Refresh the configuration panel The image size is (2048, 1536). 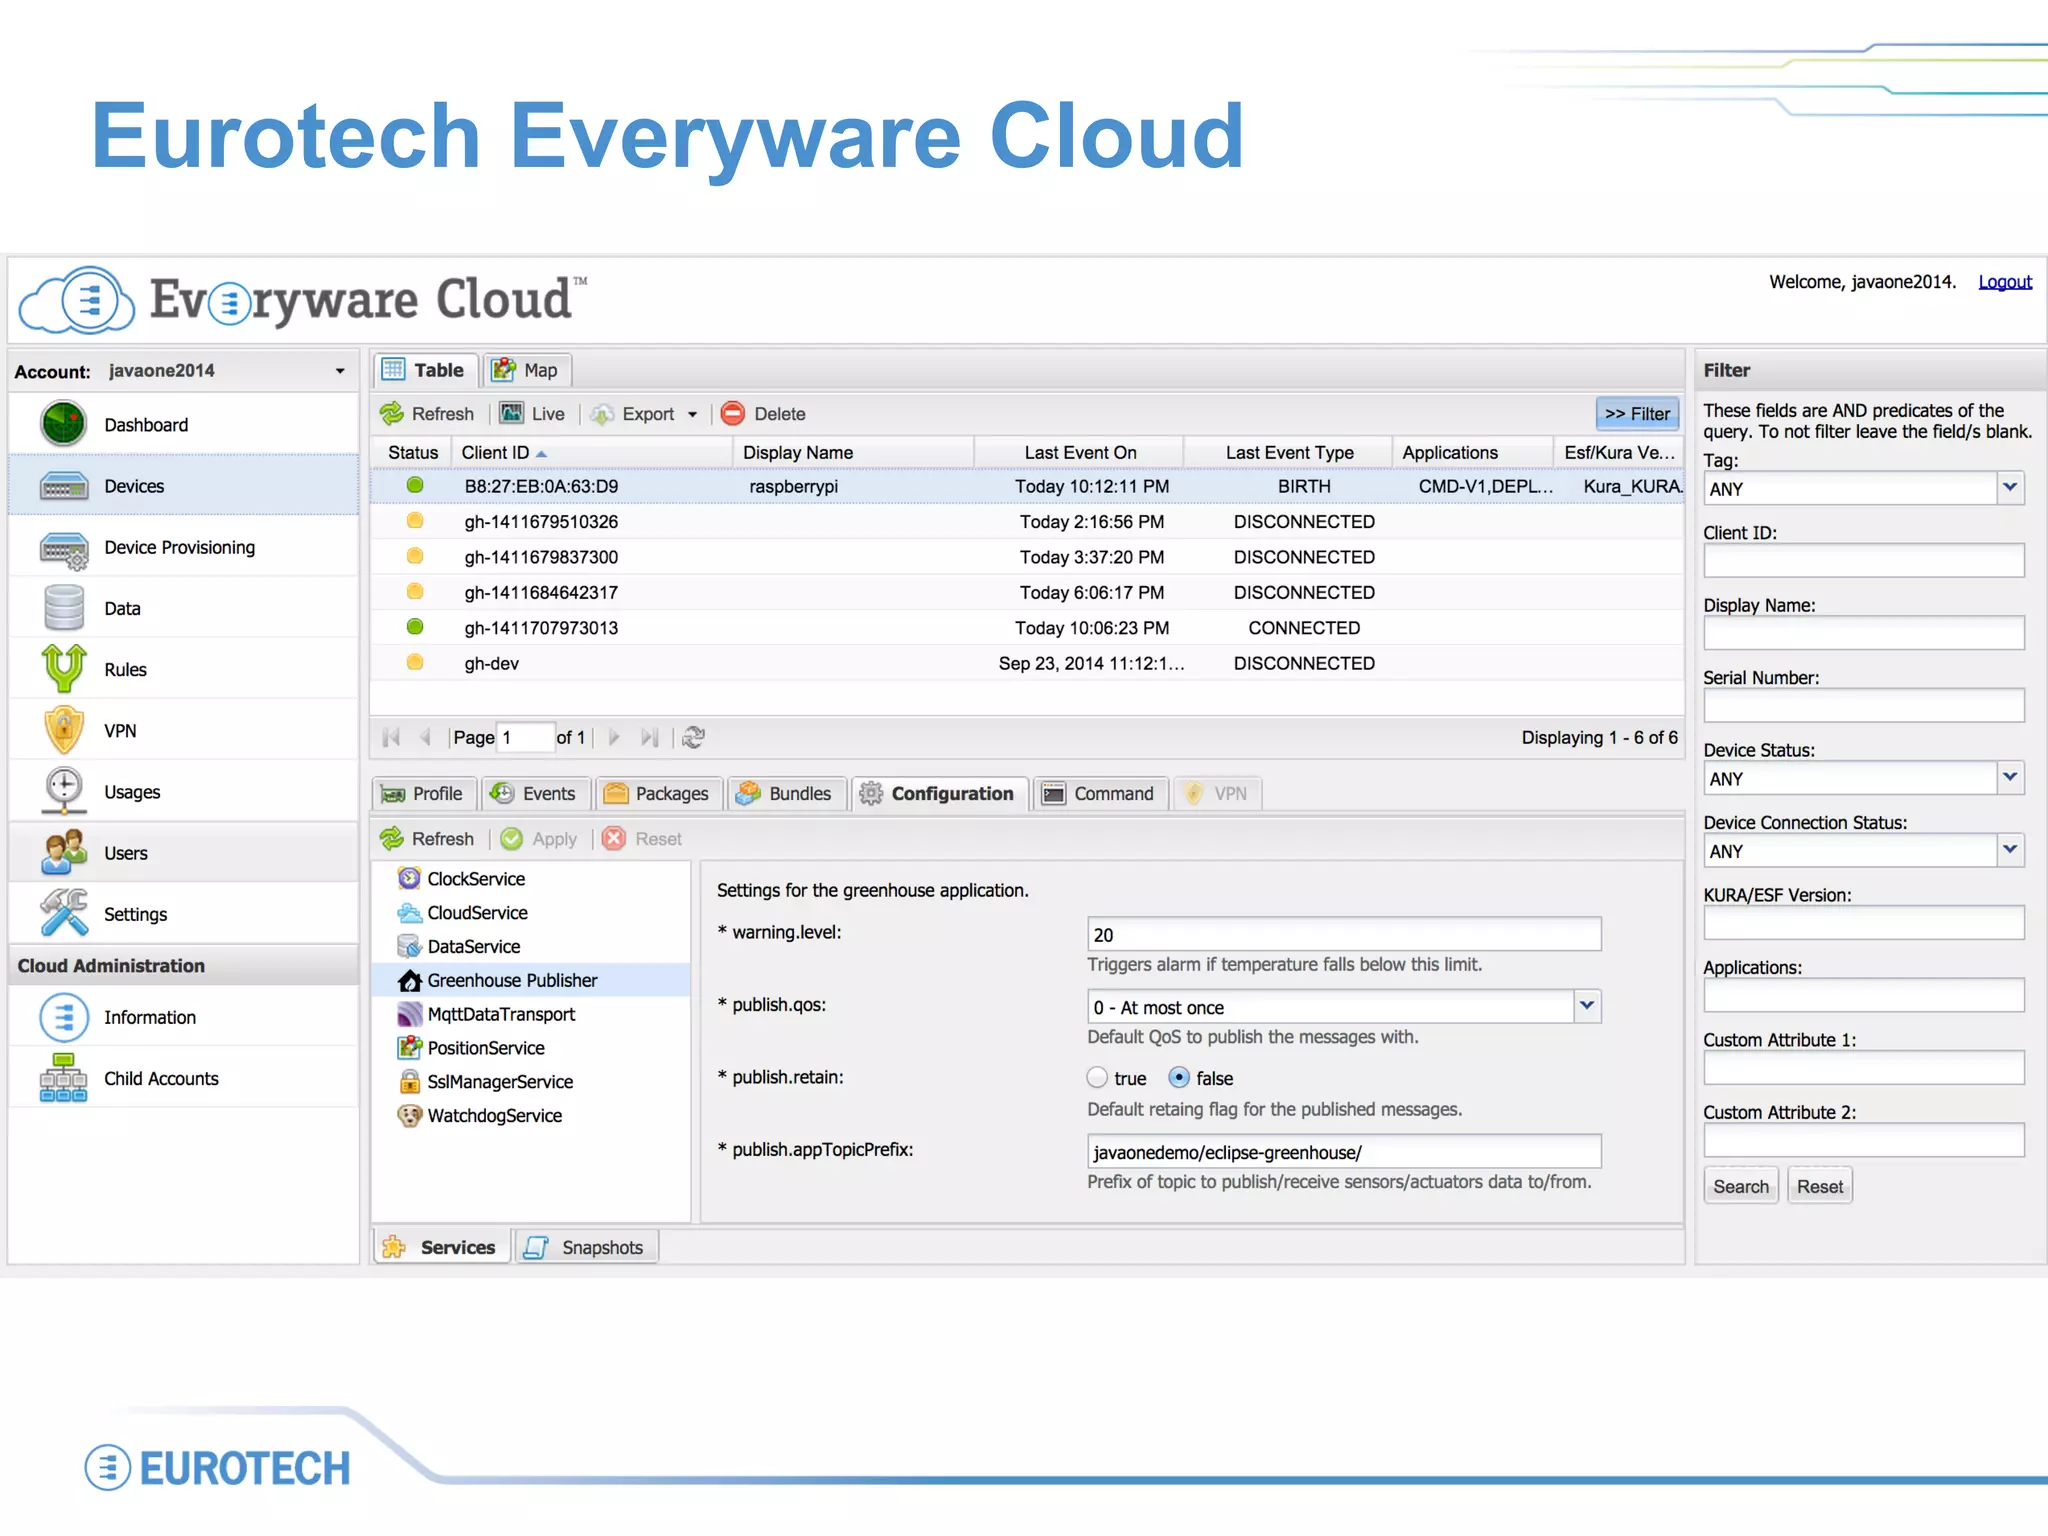(428, 839)
